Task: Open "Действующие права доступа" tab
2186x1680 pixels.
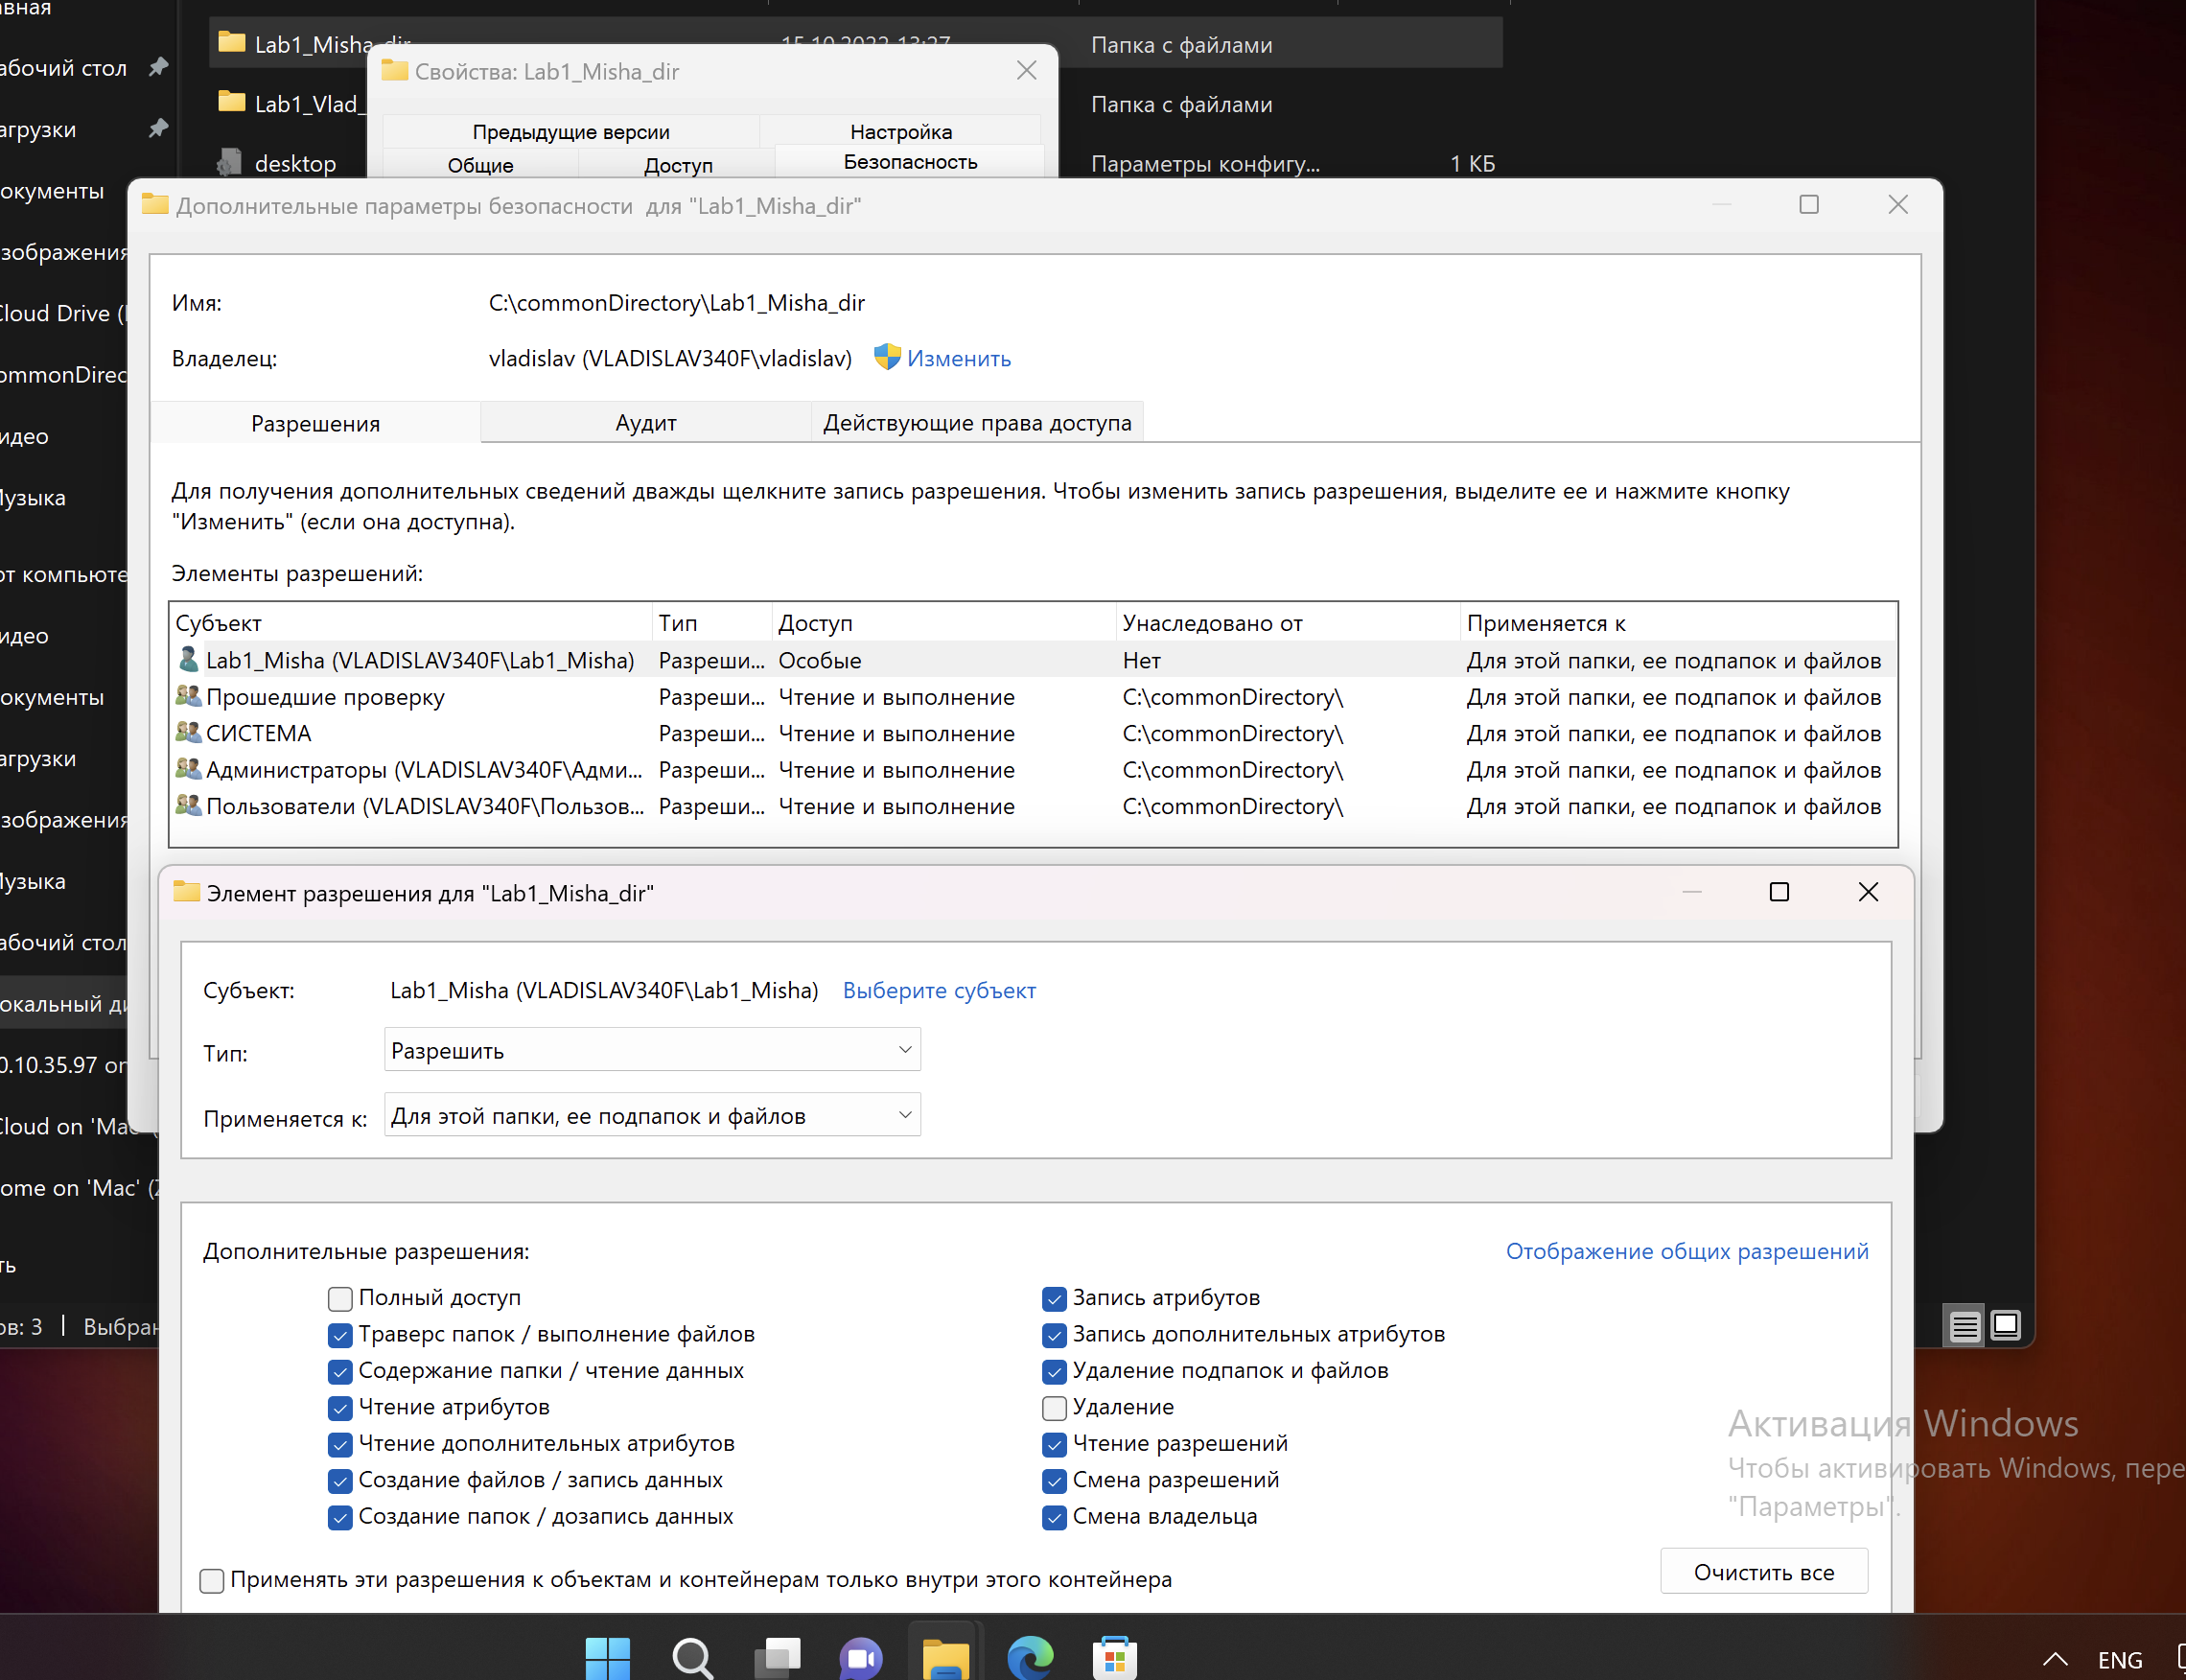Action: [976, 423]
